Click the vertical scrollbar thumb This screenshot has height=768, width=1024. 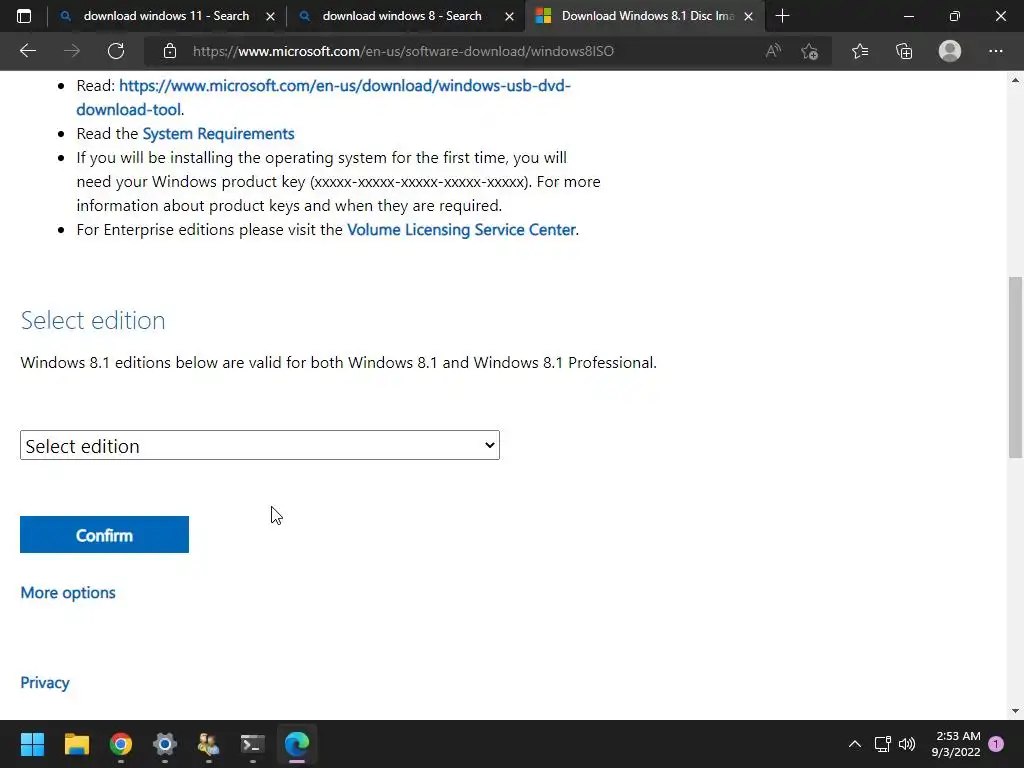[1015, 367]
